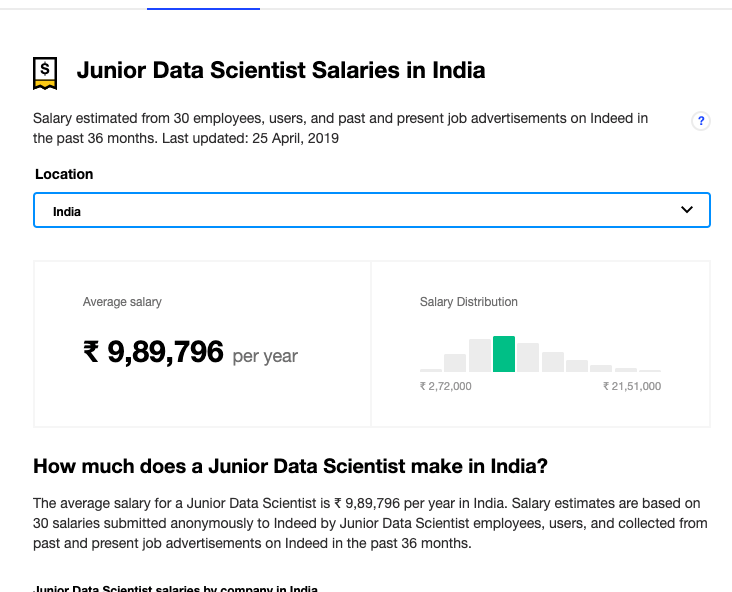732x592 pixels.
Task: Click the Average salary label
Action: pos(122,302)
